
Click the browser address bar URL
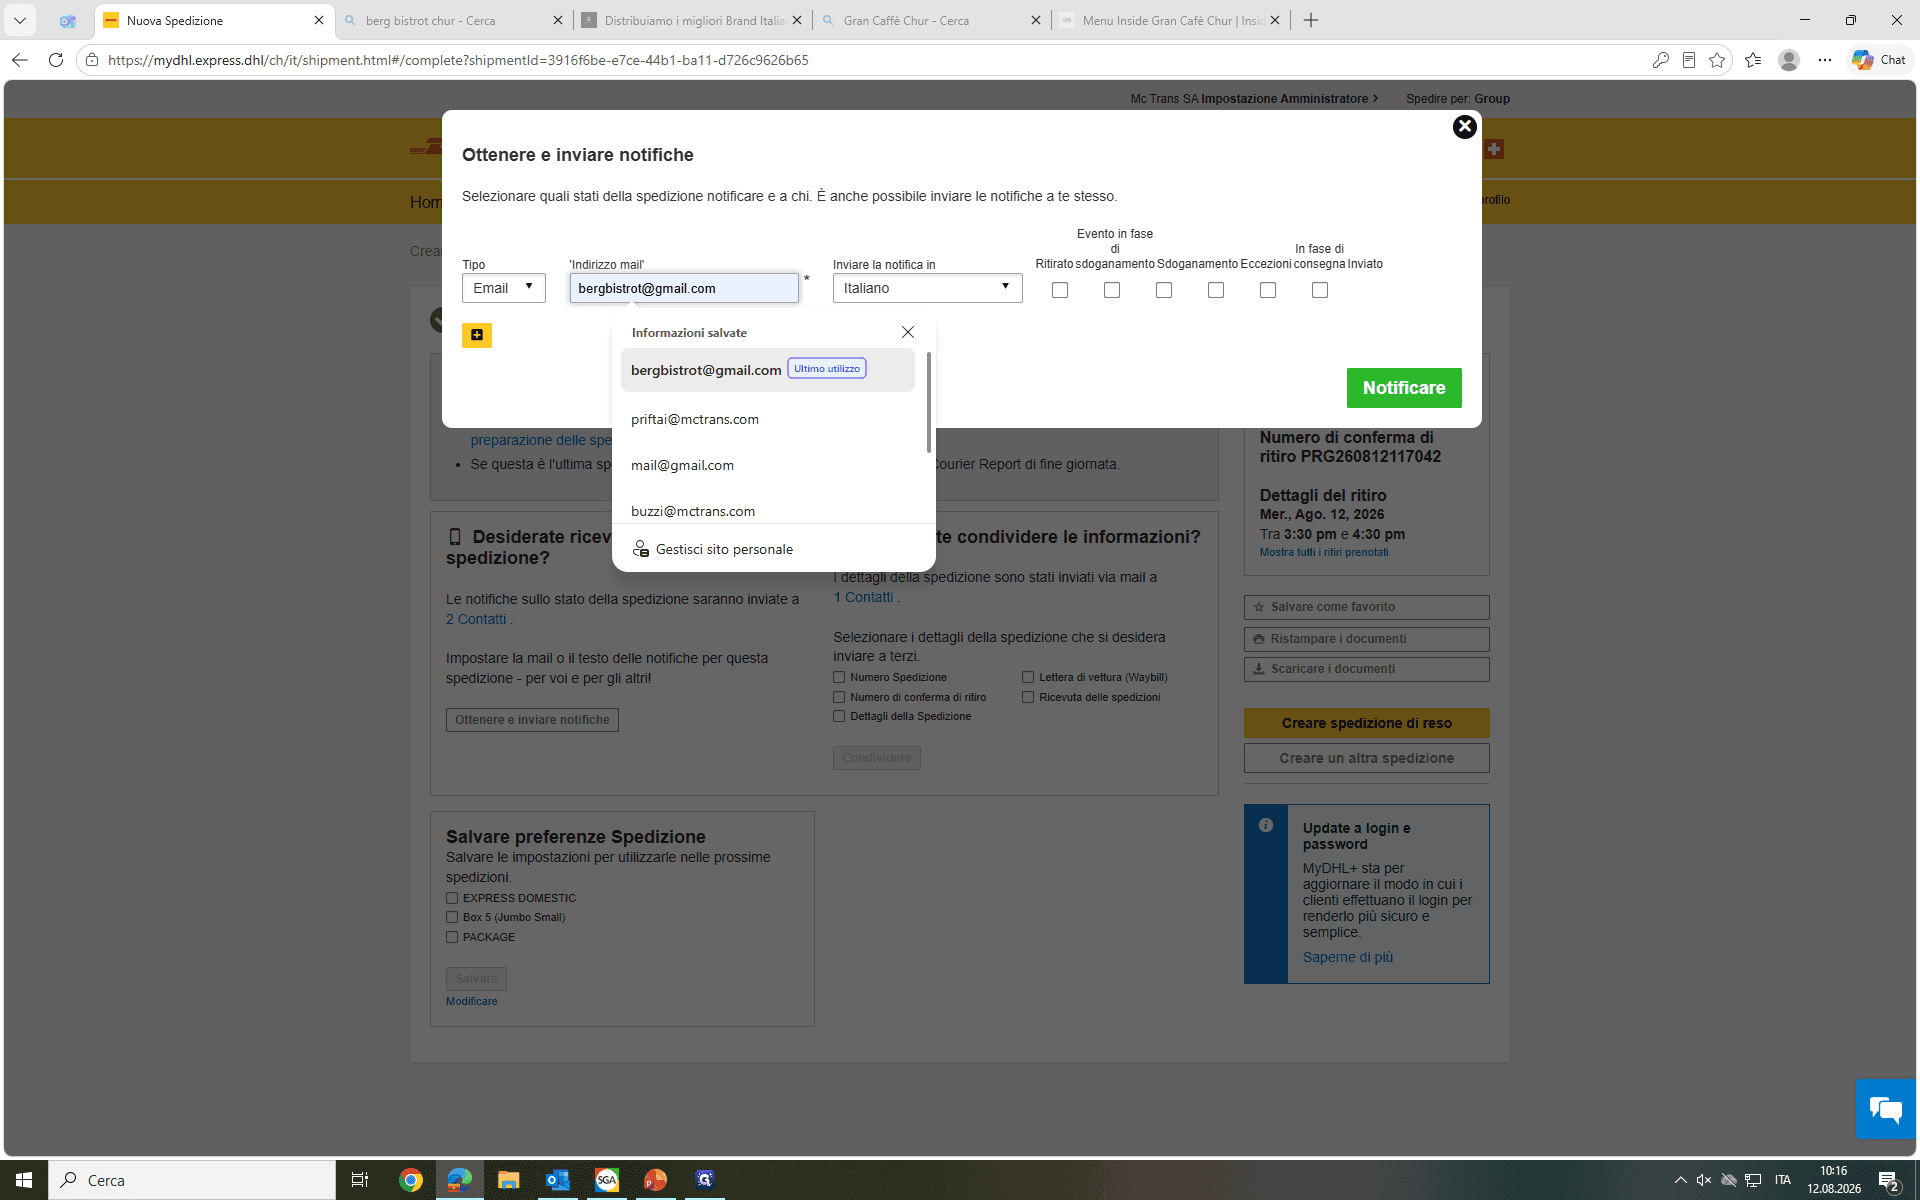(458, 60)
